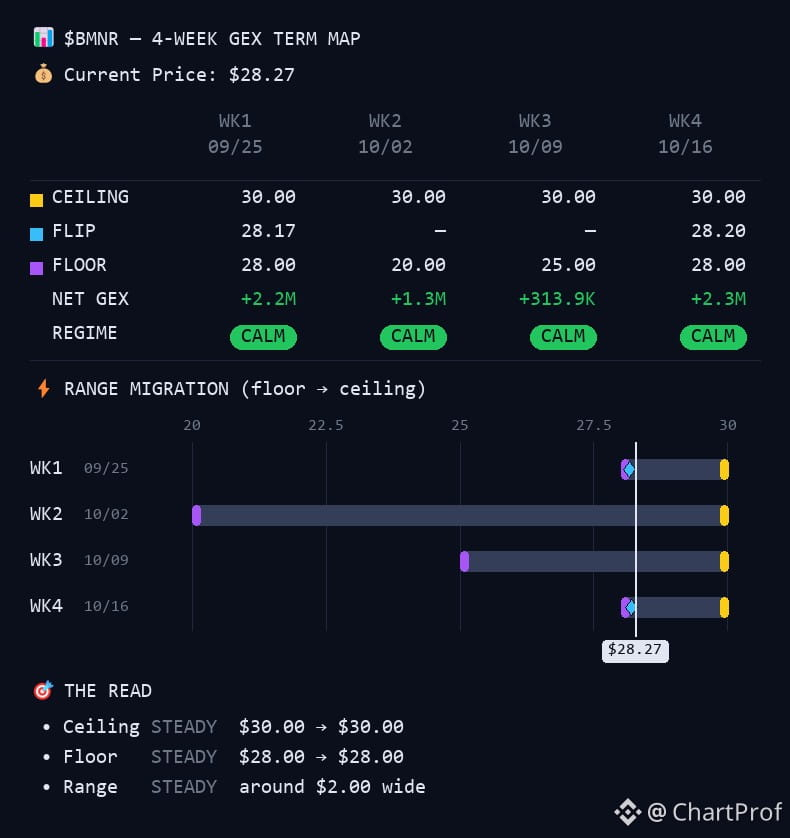Screen dimensions: 790x838
Task: Click the yellow CEILING legend square
Action: 36,200
